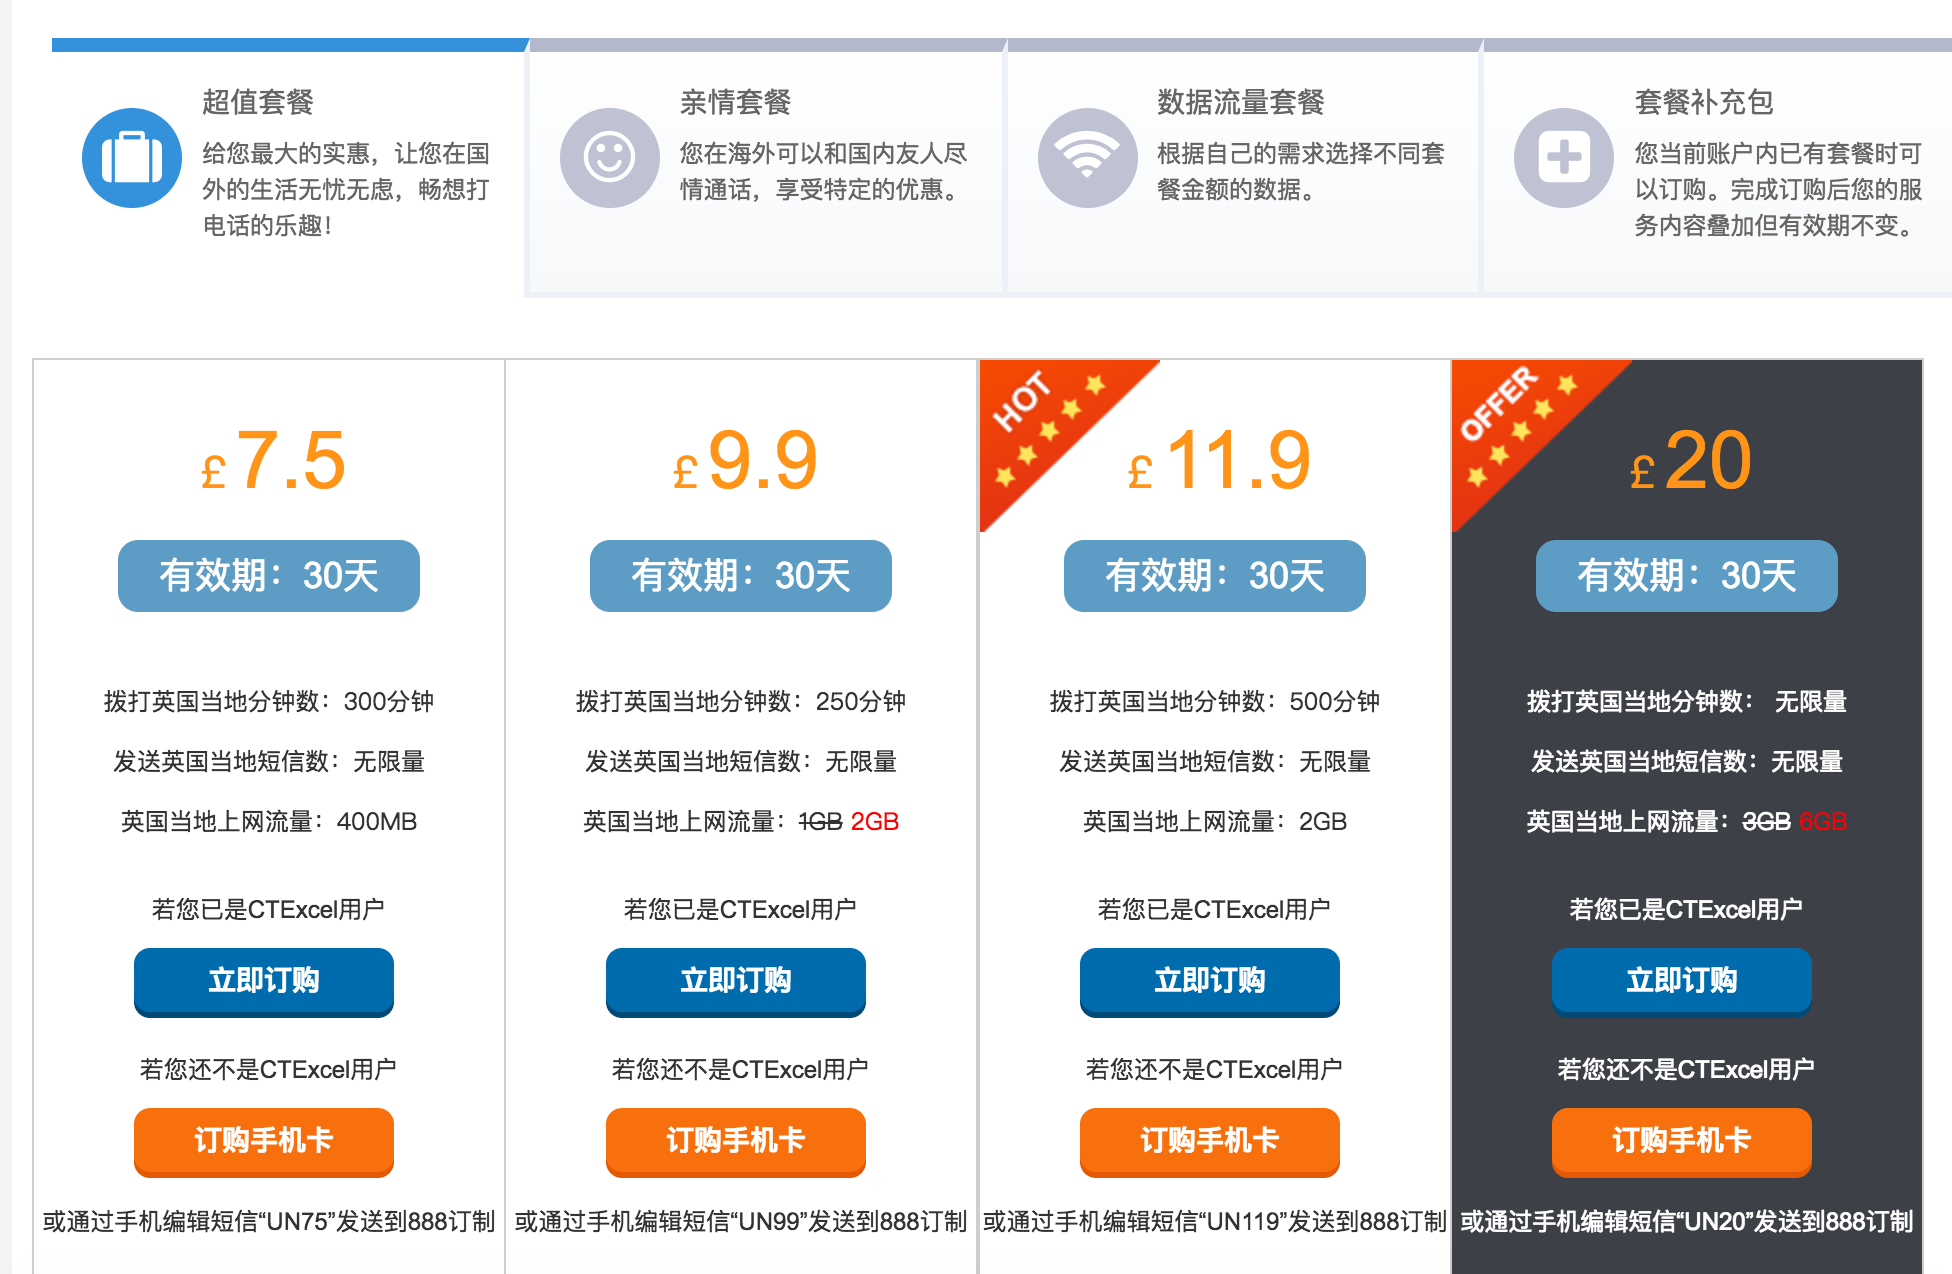The image size is (1952, 1274).
Task: Click the £20 price on dark plan
Action: click(x=1690, y=461)
